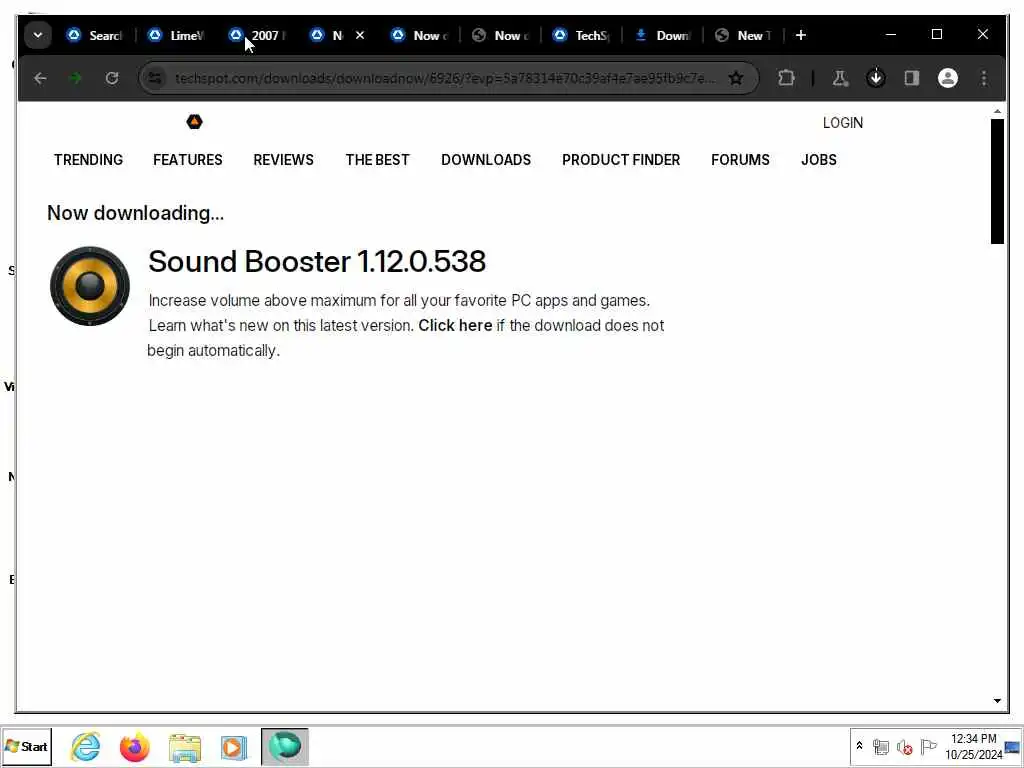Open the FEATURES section
The width and height of the screenshot is (1024, 768).
point(187,160)
